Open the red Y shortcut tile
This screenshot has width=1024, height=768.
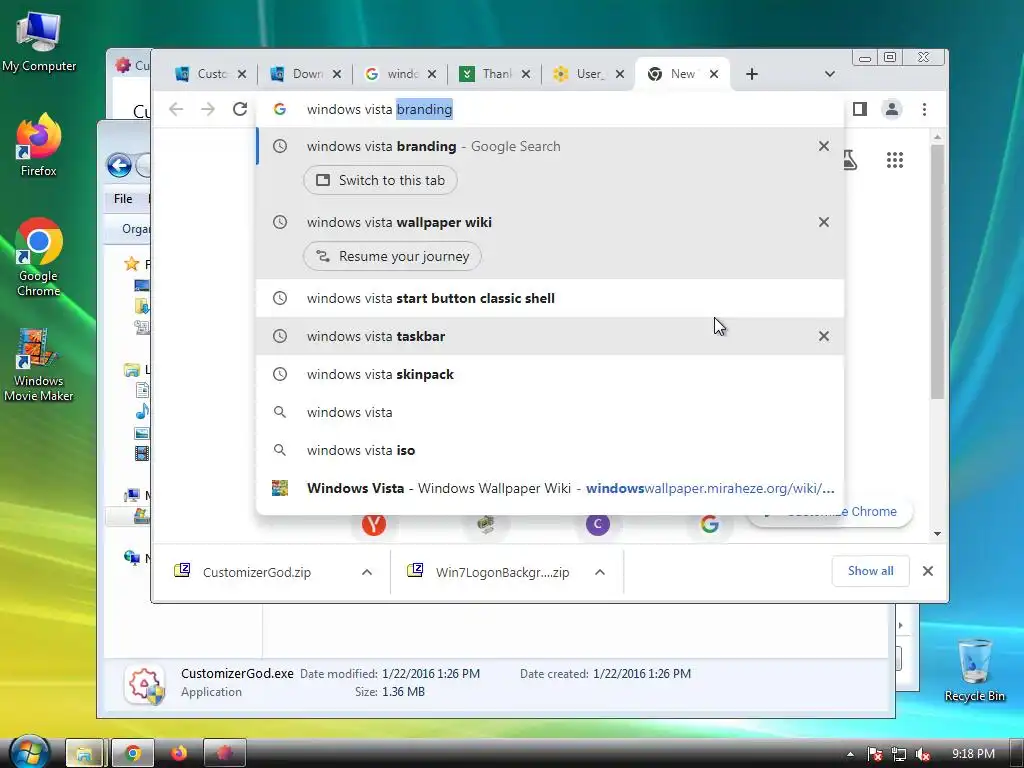(x=374, y=524)
